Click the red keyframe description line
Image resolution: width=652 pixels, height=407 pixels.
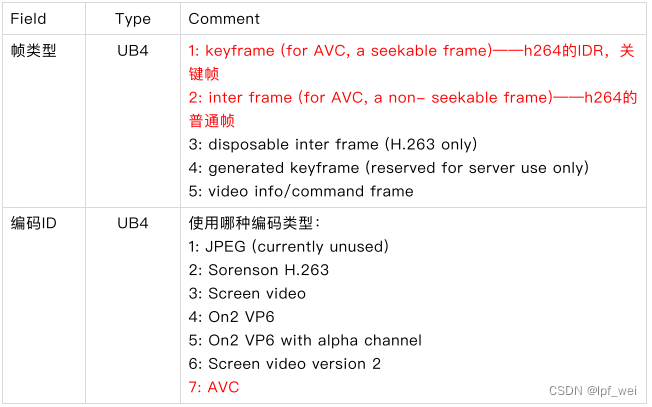[x=411, y=62]
